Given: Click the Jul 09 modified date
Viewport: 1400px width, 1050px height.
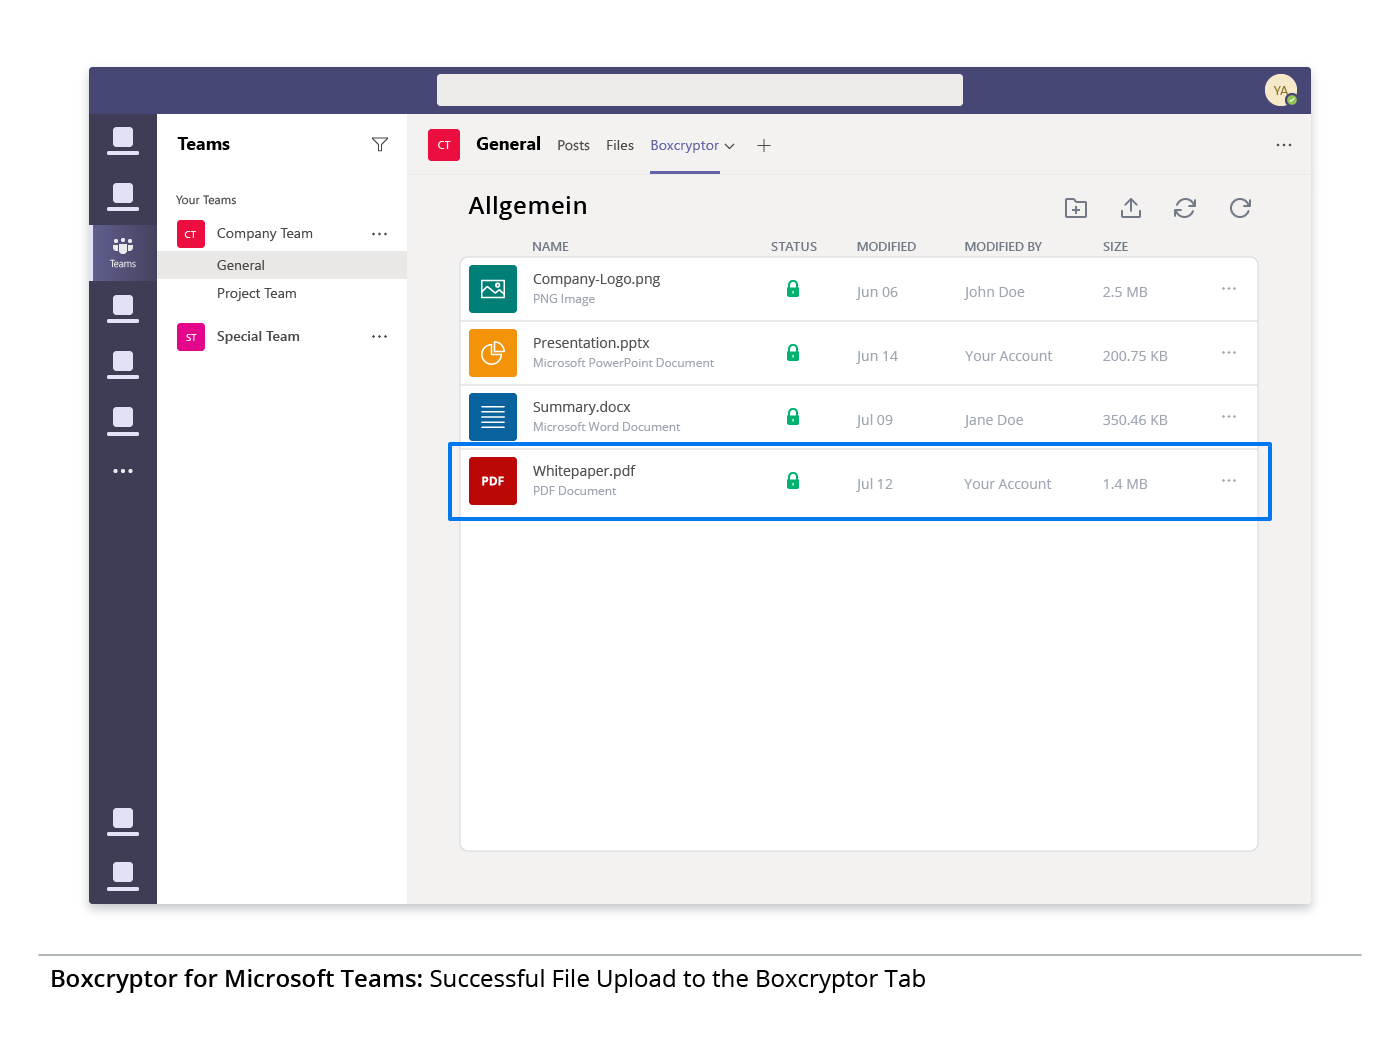Looking at the screenshot, I should [x=874, y=420].
